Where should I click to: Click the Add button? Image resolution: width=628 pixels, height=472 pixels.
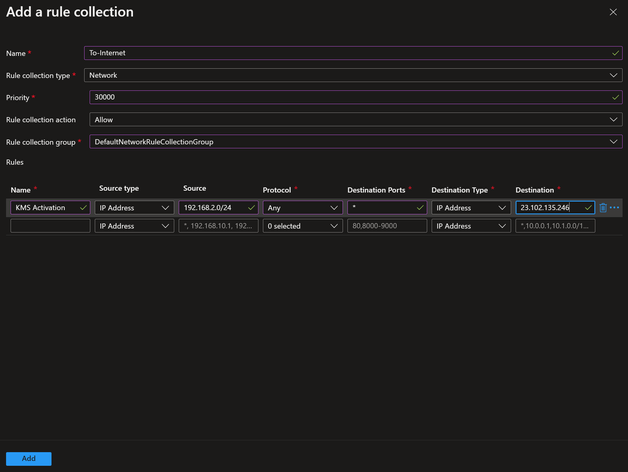29,459
